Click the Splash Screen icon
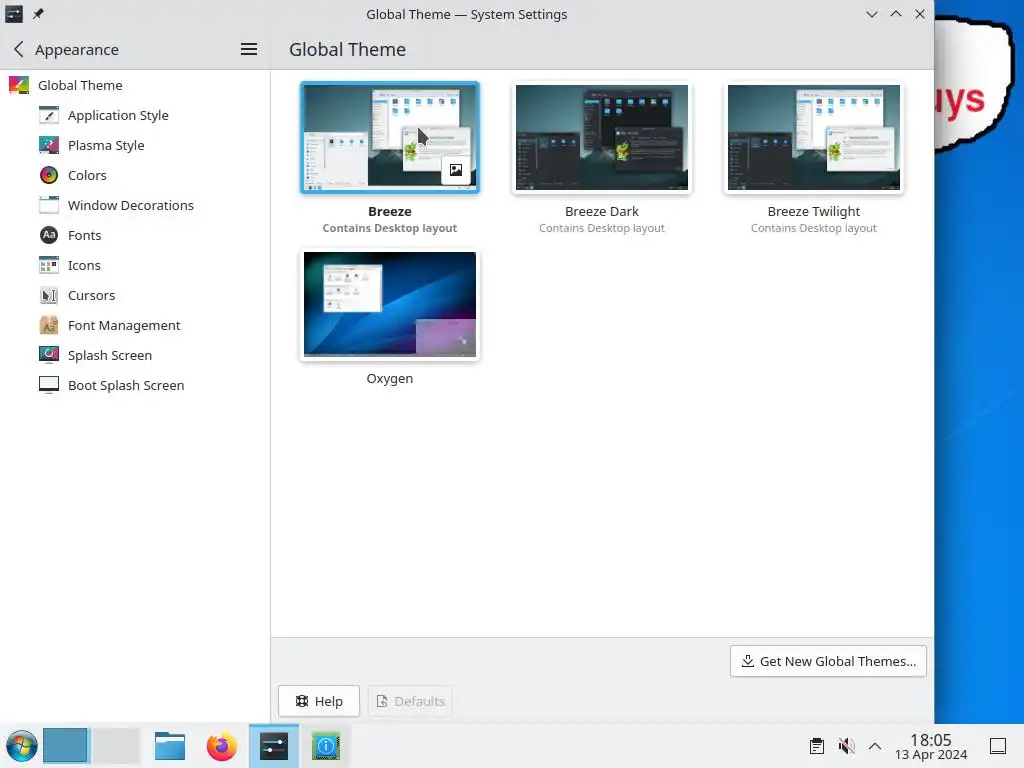The width and height of the screenshot is (1024, 768). point(49,355)
